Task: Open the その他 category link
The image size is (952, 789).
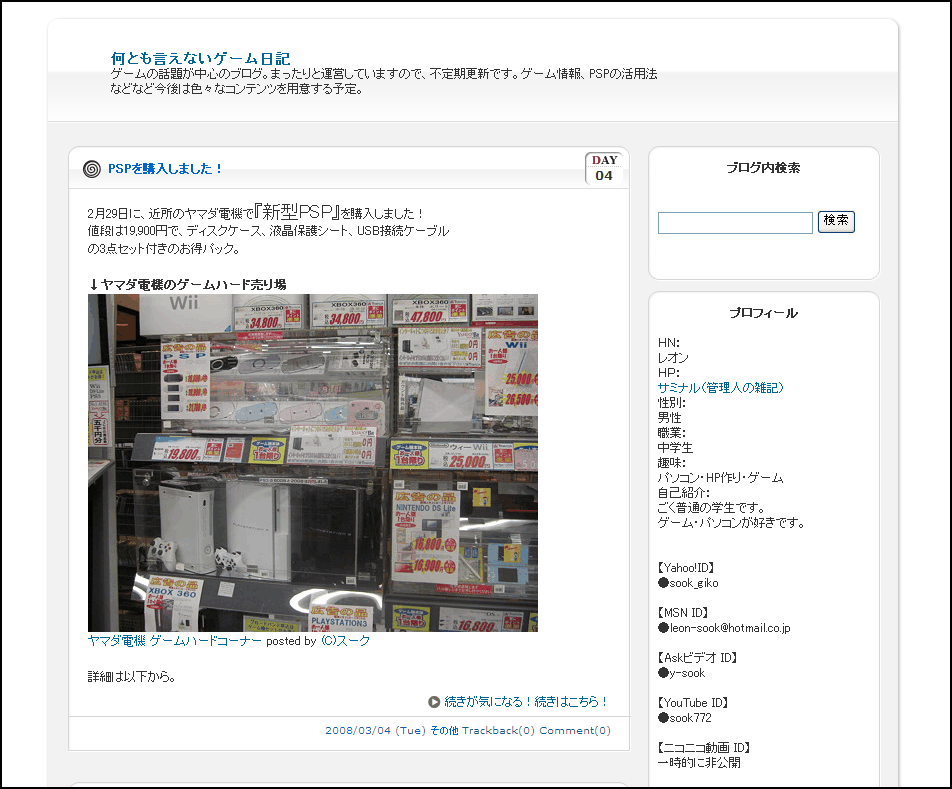Action: coord(444,731)
